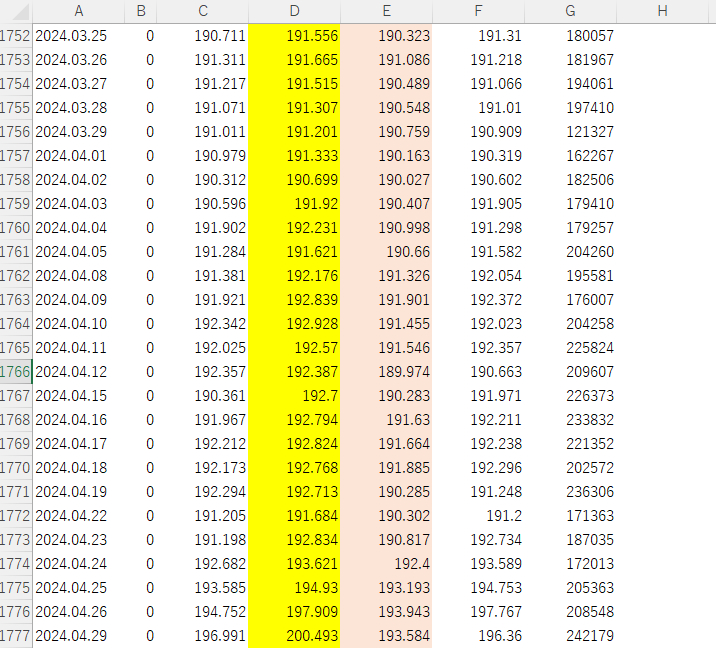The width and height of the screenshot is (716, 648).
Task: Click date cell 2024.03.28
Action: [x=79, y=108]
